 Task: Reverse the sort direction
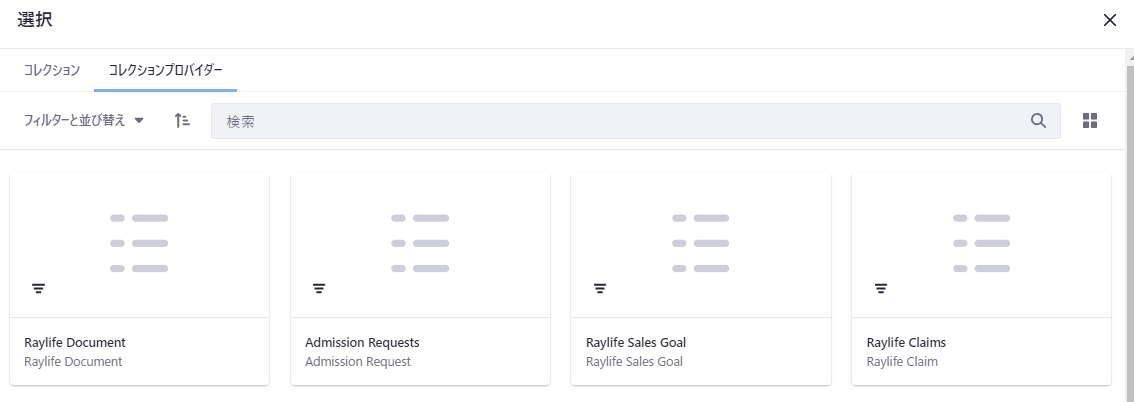[x=182, y=121]
